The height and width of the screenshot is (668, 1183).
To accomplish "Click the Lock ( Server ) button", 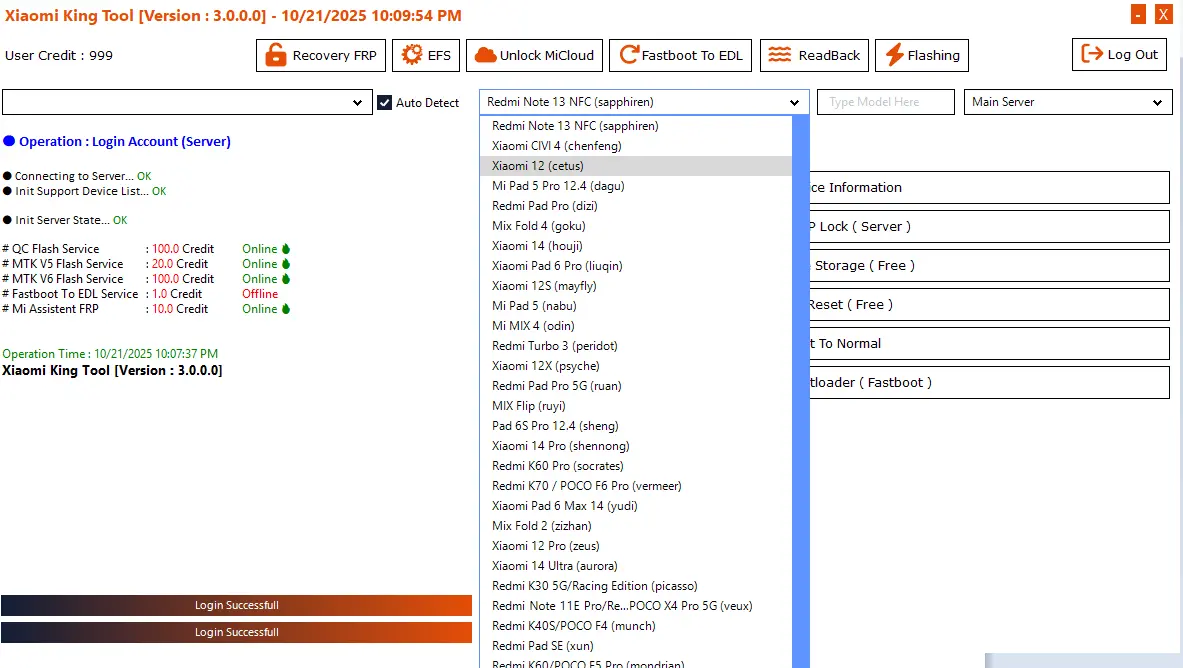I will (x=989, y=226).
